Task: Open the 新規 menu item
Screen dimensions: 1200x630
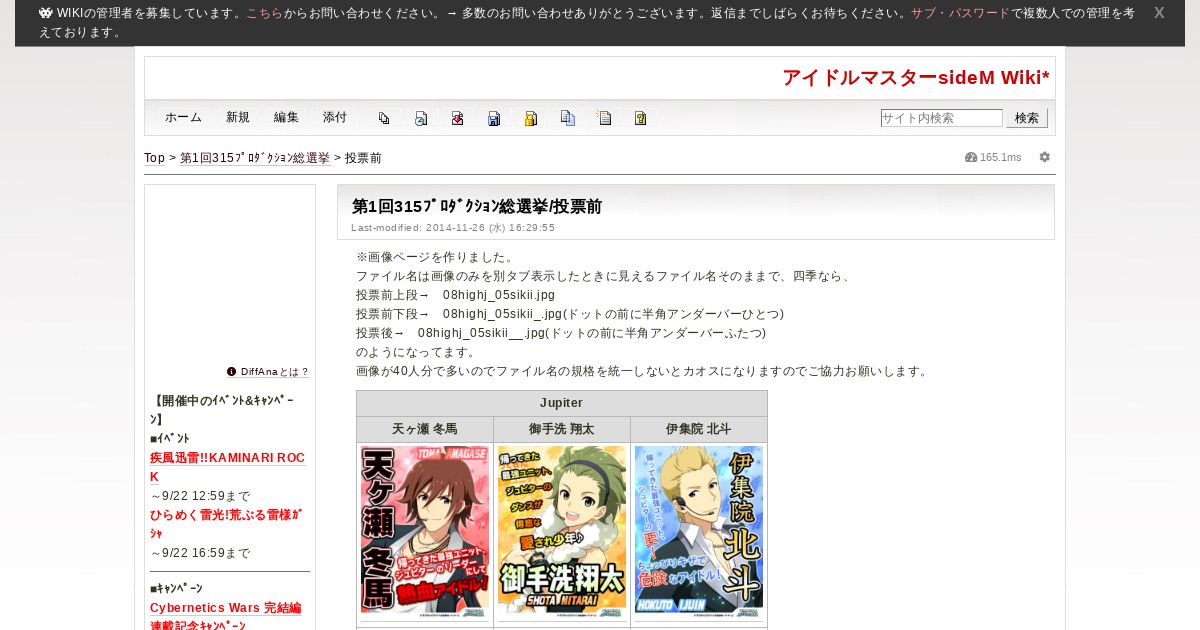Action: coord(238,117)
